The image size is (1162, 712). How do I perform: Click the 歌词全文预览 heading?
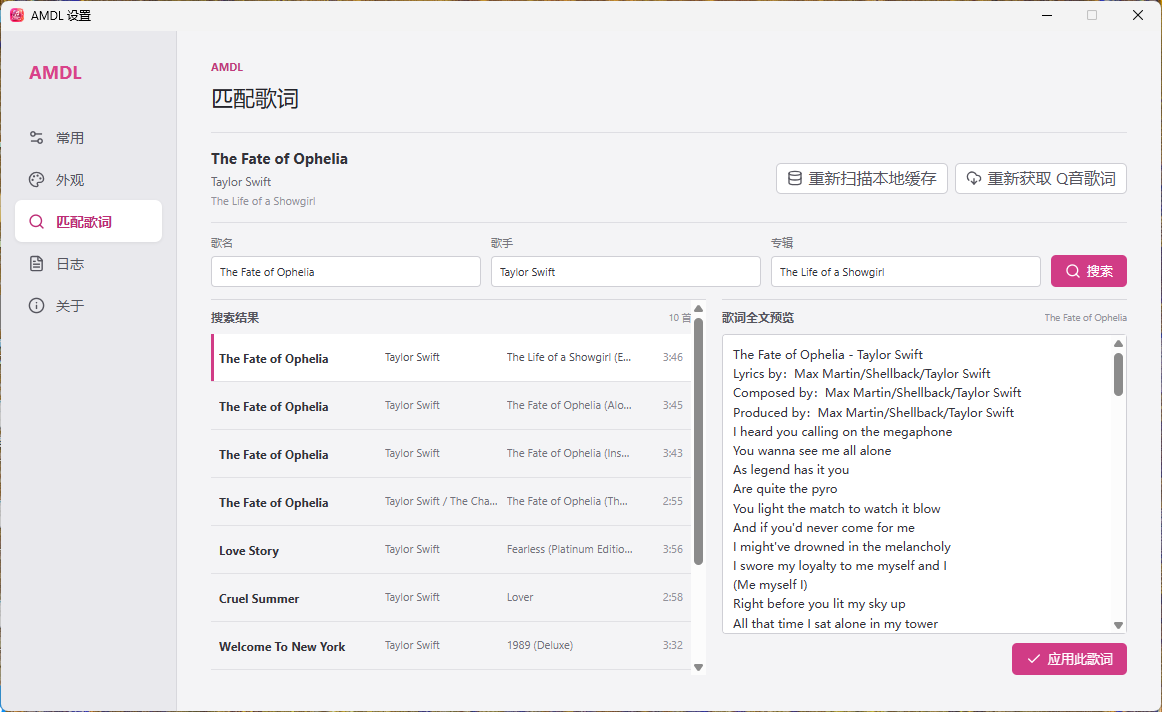point(758,318)
